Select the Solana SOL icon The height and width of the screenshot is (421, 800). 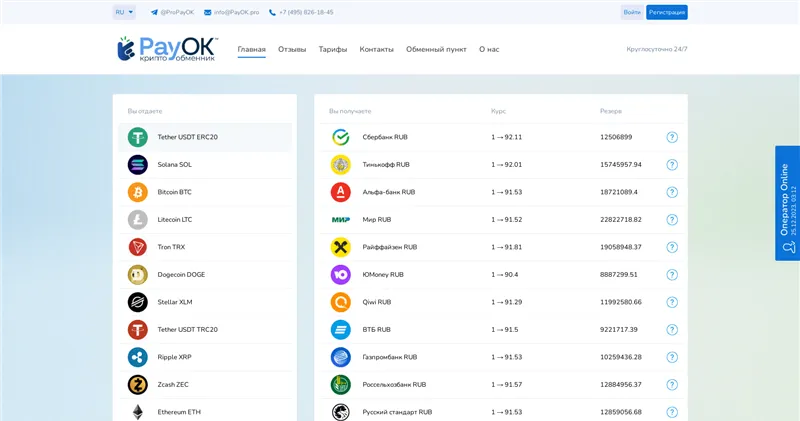[138, 165]
